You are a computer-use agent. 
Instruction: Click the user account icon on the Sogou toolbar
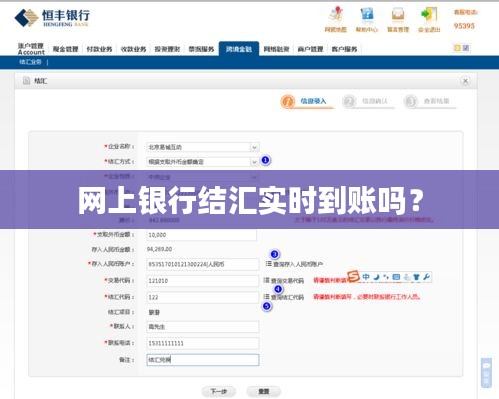click(406, 277)
